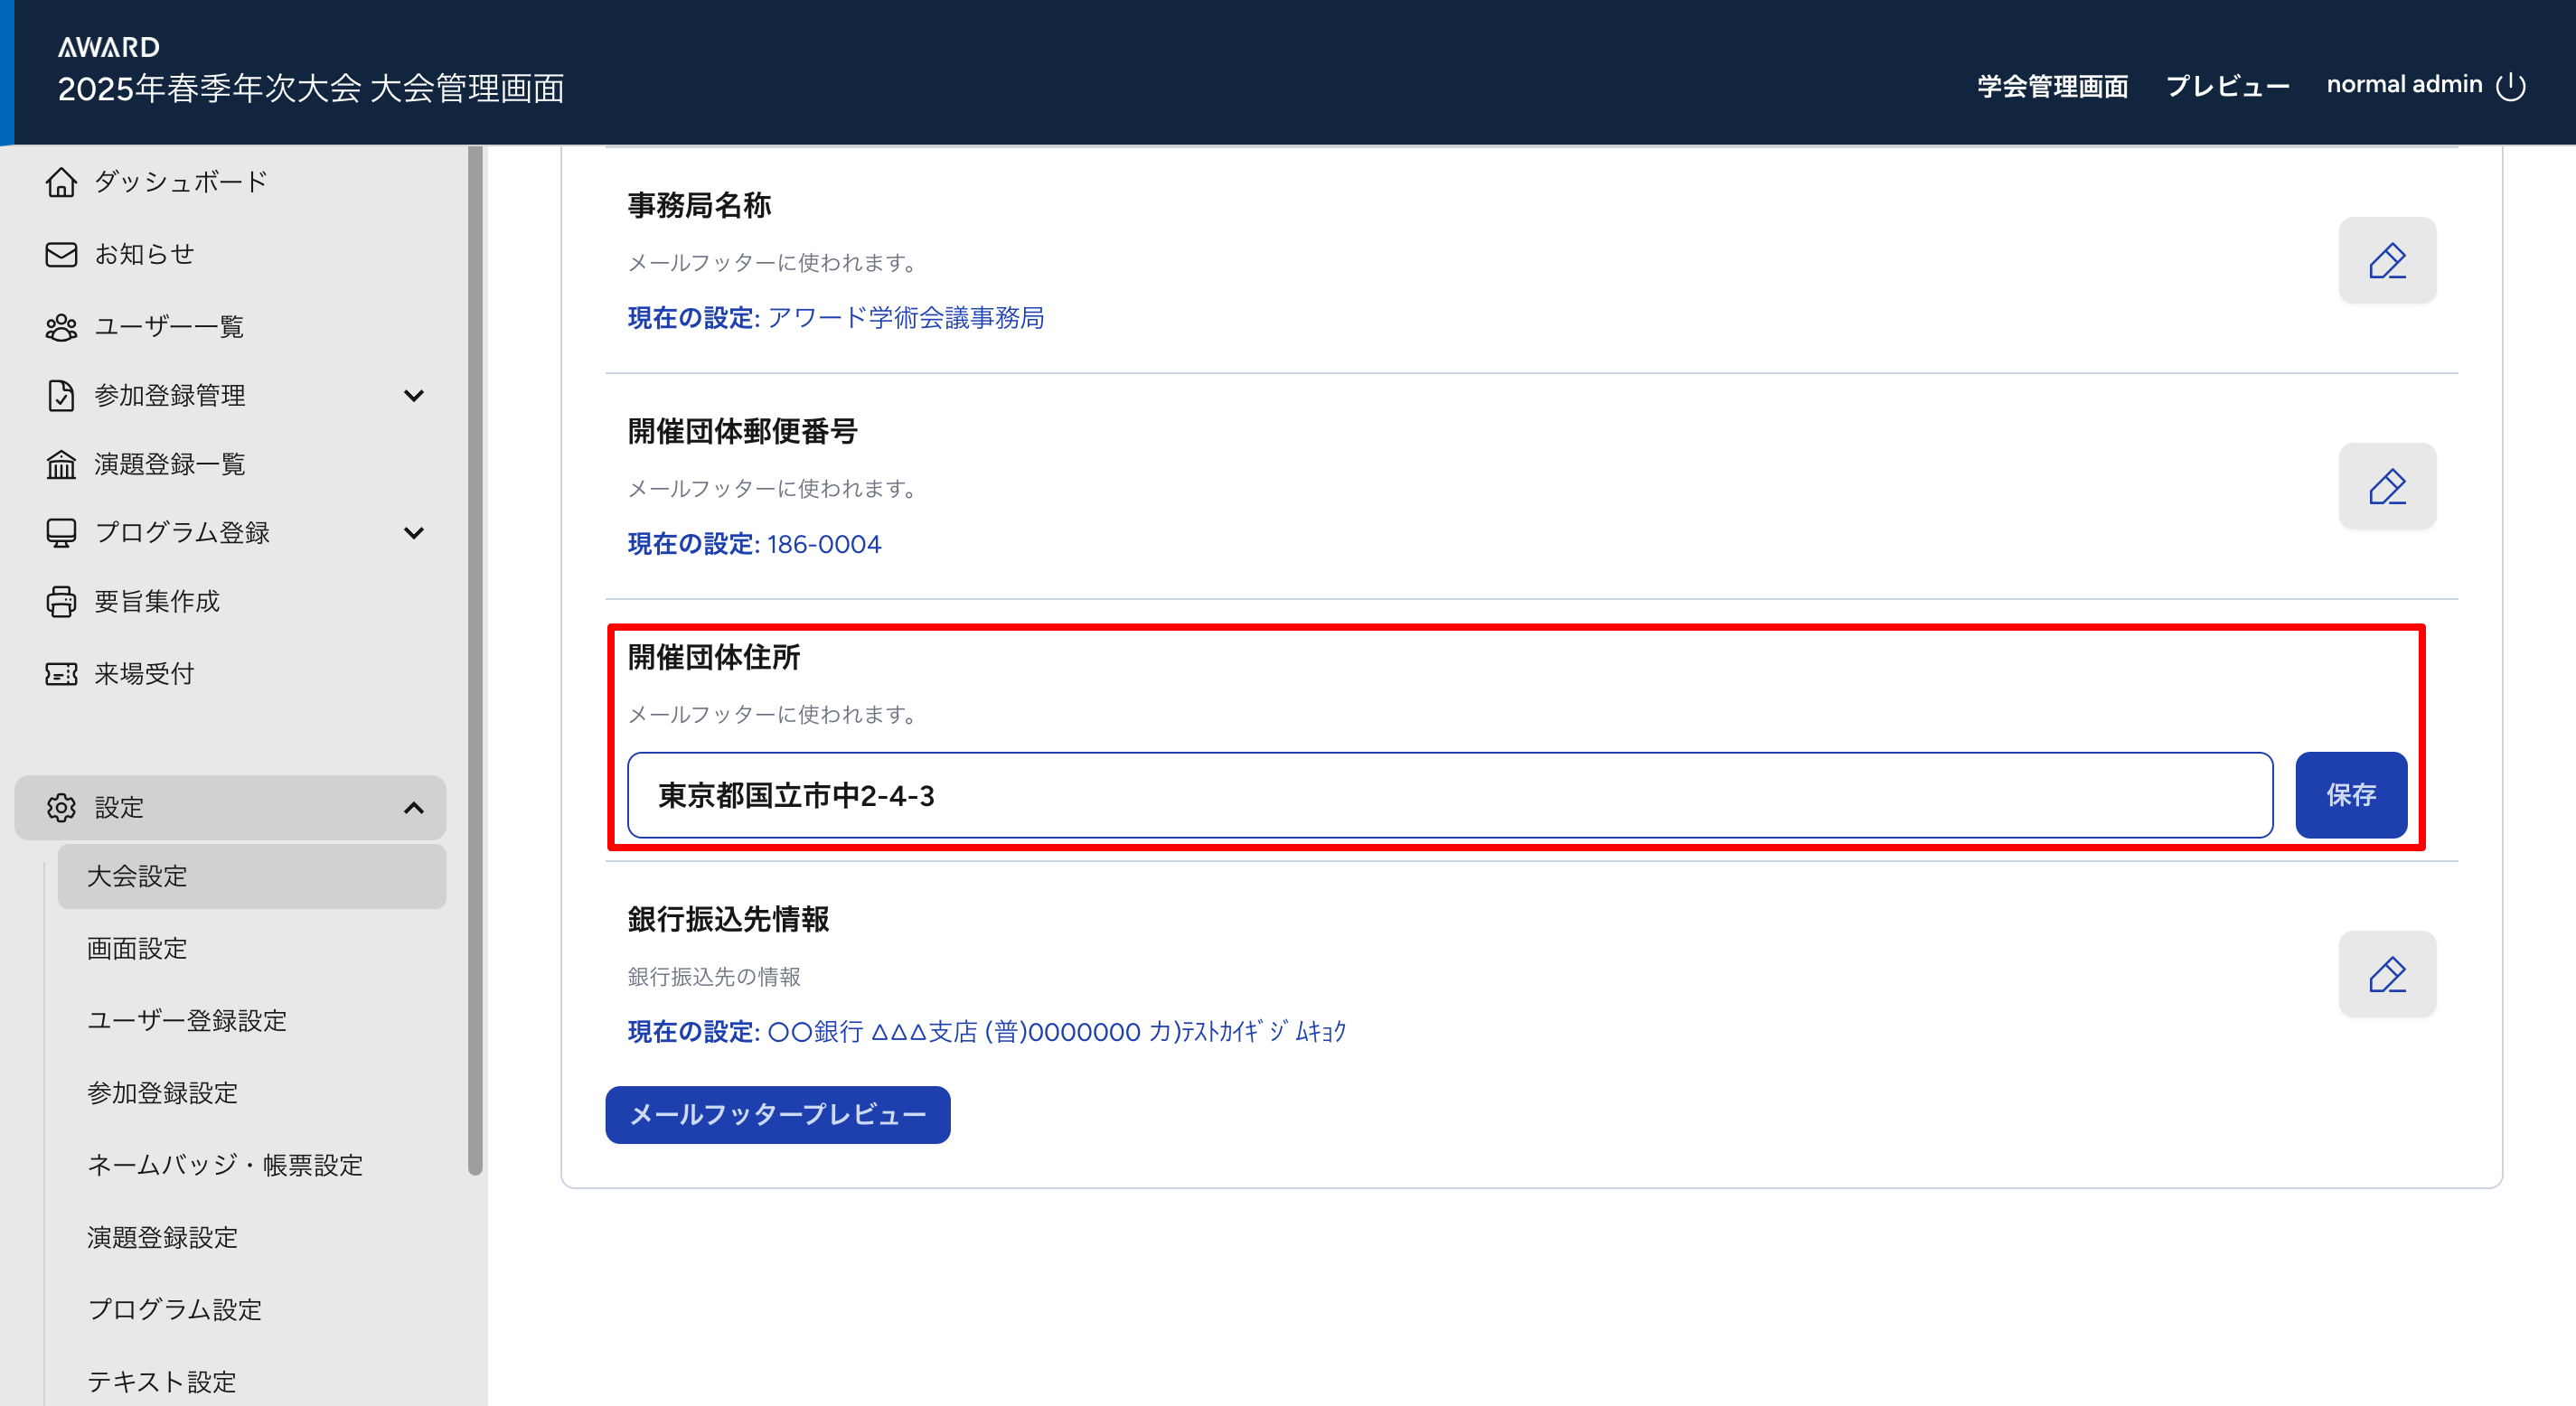Open ユーザー登録設定 menu item
The width and height of the screenshot is (2576, 1406).
click(x=187, y=1020)
